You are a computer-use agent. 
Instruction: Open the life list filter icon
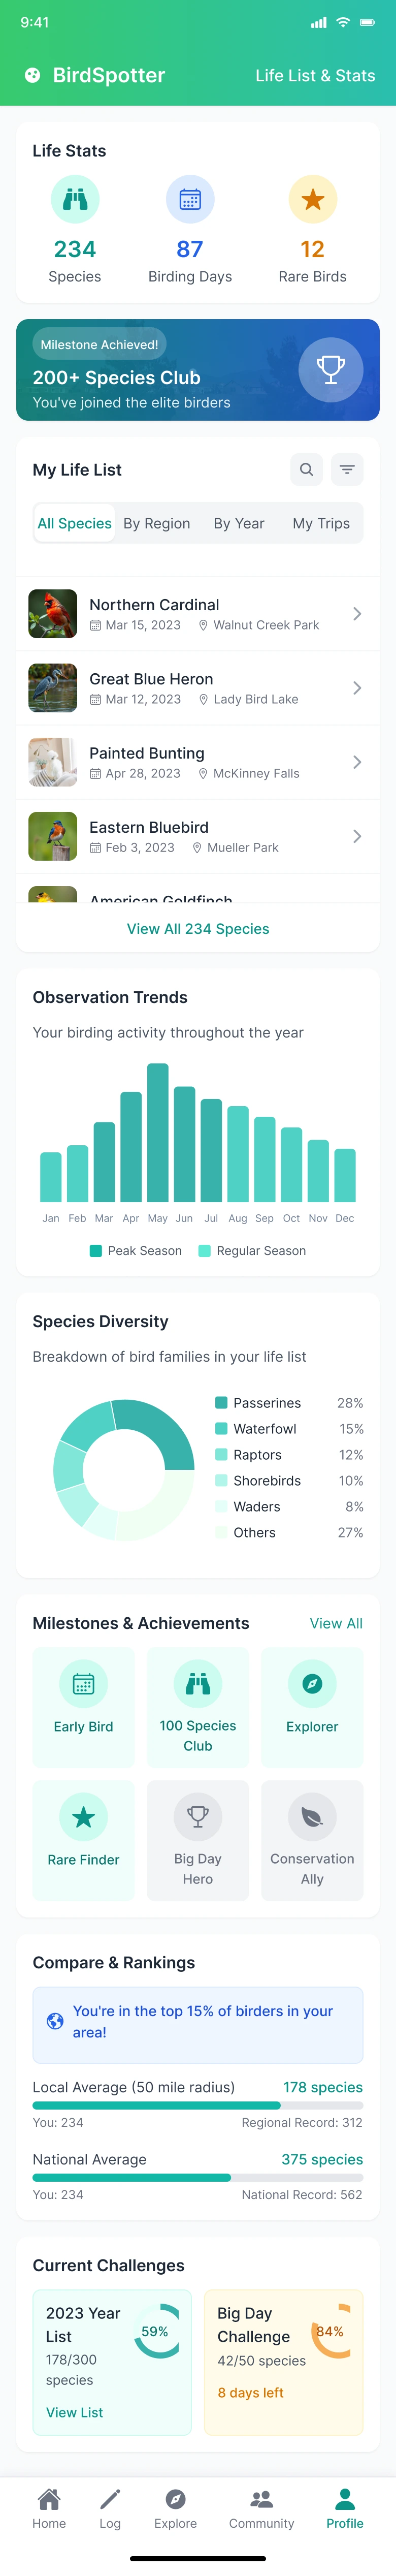[347, 469]
